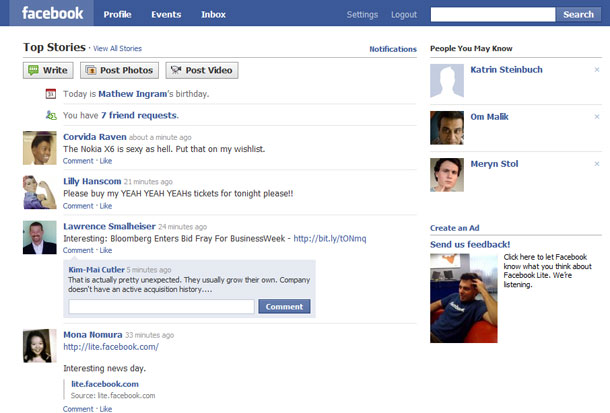This screenshot has height=413, width=610.
Task: Open the View All Stories link
Action: pyautogui.click(x=117, y=49)
